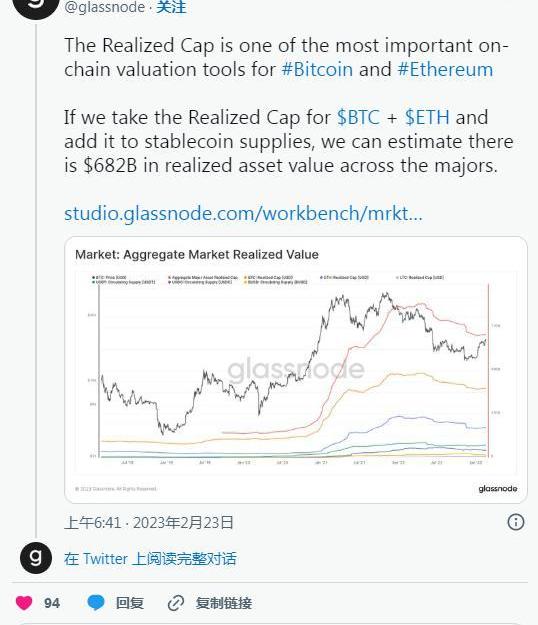This screenshot has width=538, height=625.
Task: Open the #Bitcoin hashtag
Action: coord(317,69)
